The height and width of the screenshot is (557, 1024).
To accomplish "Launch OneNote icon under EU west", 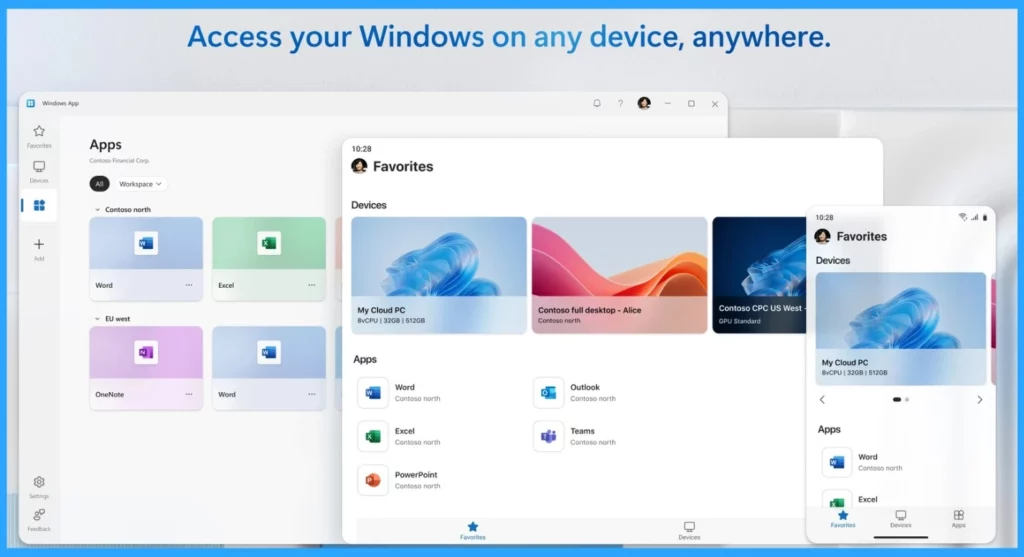I will pyautogui.click(x=146, y=353).
